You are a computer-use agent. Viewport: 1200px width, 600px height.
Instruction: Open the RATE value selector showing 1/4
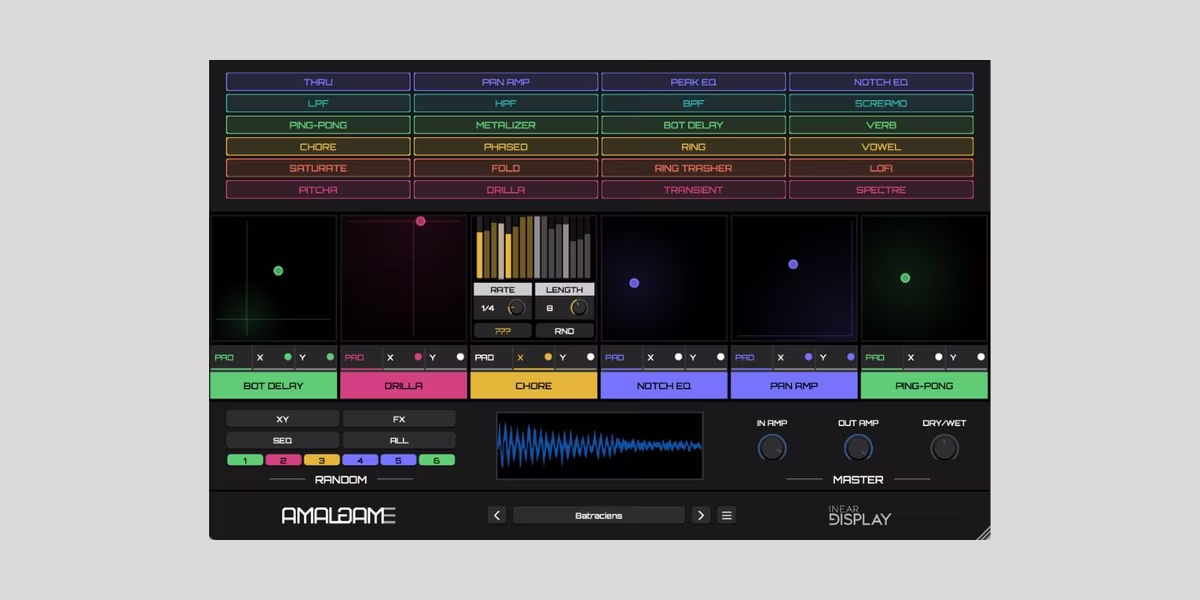click(489, 307)
